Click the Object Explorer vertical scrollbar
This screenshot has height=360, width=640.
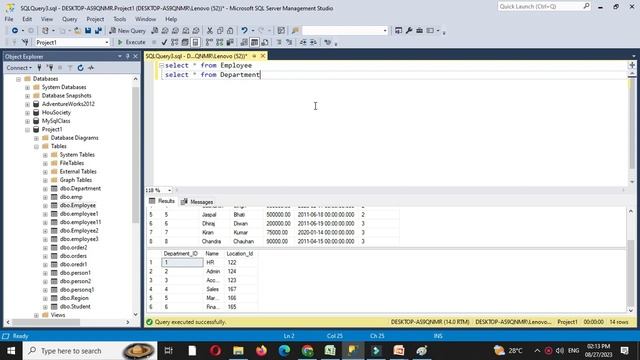click(136, 155)
